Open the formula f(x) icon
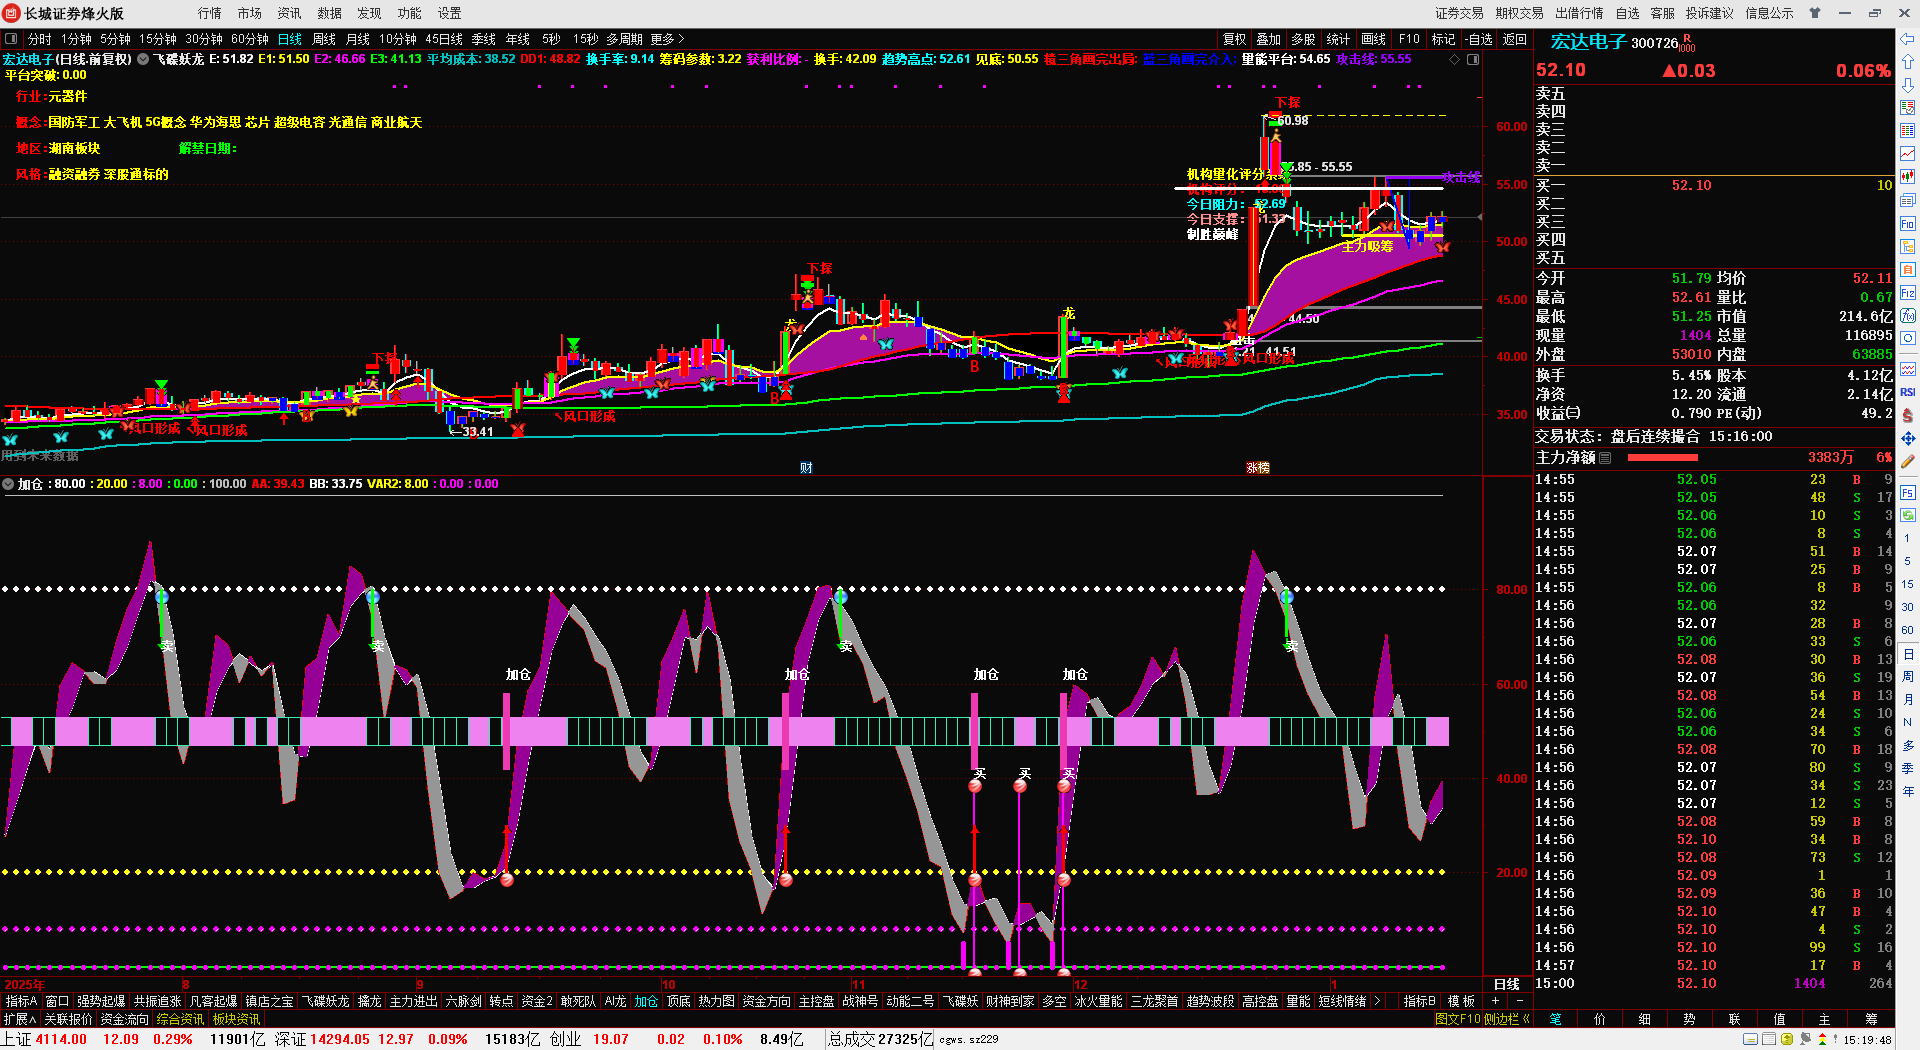This screenshot has width=1920, height=1050. (x=1908, y=316)
